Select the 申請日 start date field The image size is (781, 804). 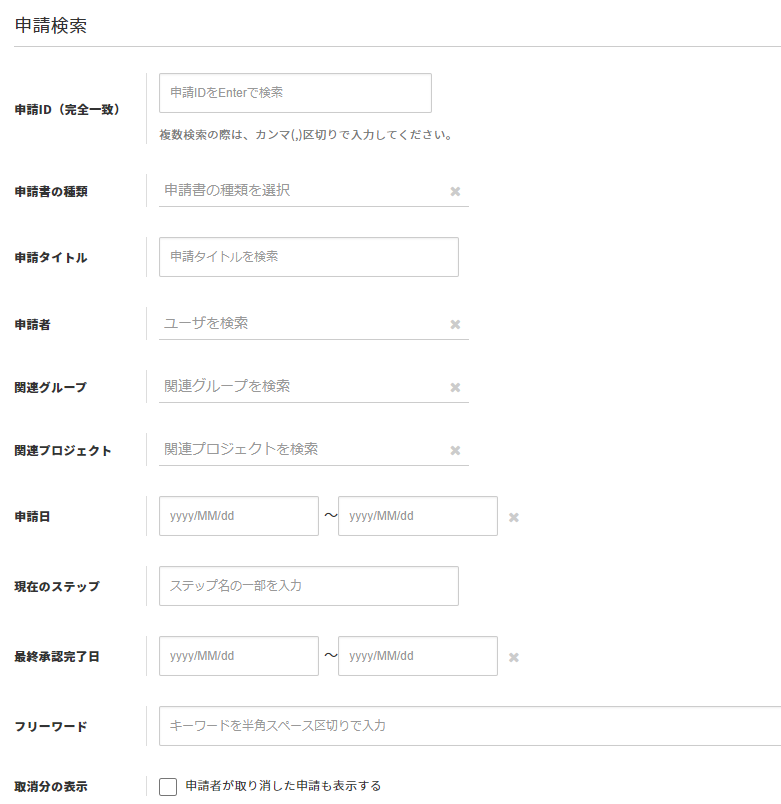(238, 516)
